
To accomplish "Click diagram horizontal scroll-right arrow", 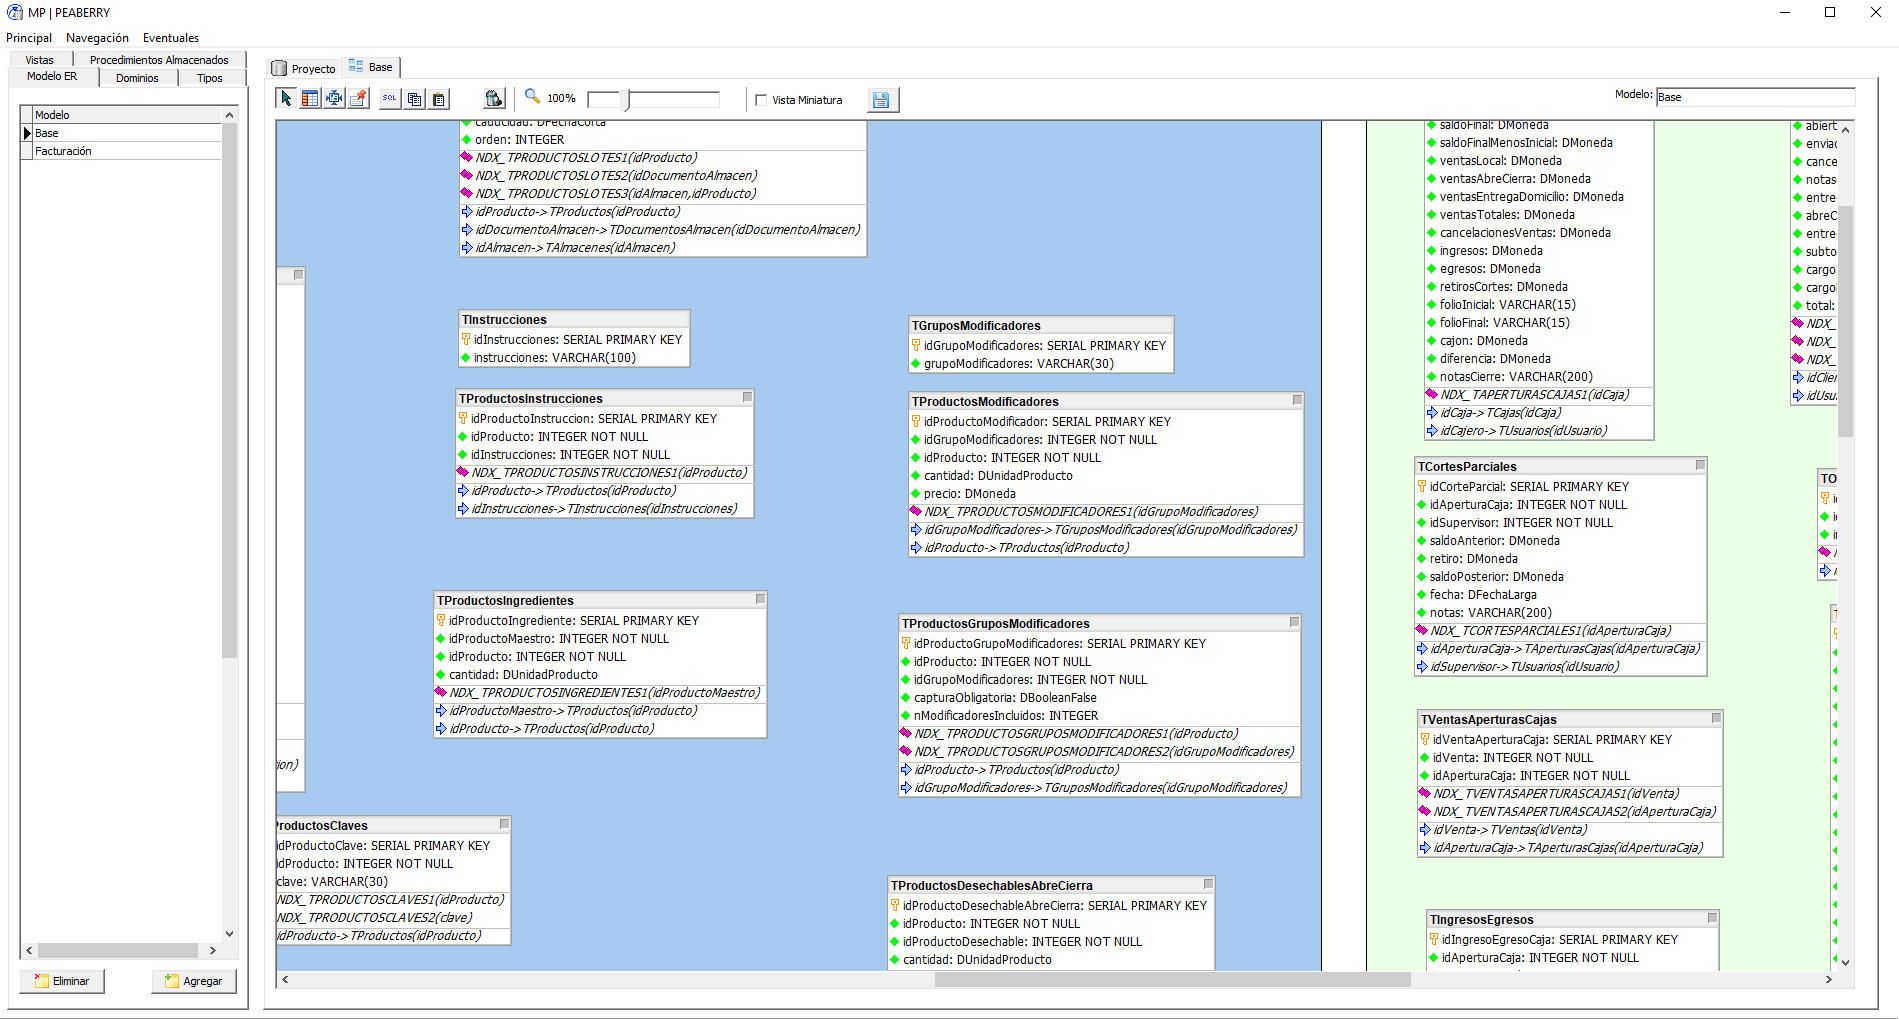I will pos(1829,979).
